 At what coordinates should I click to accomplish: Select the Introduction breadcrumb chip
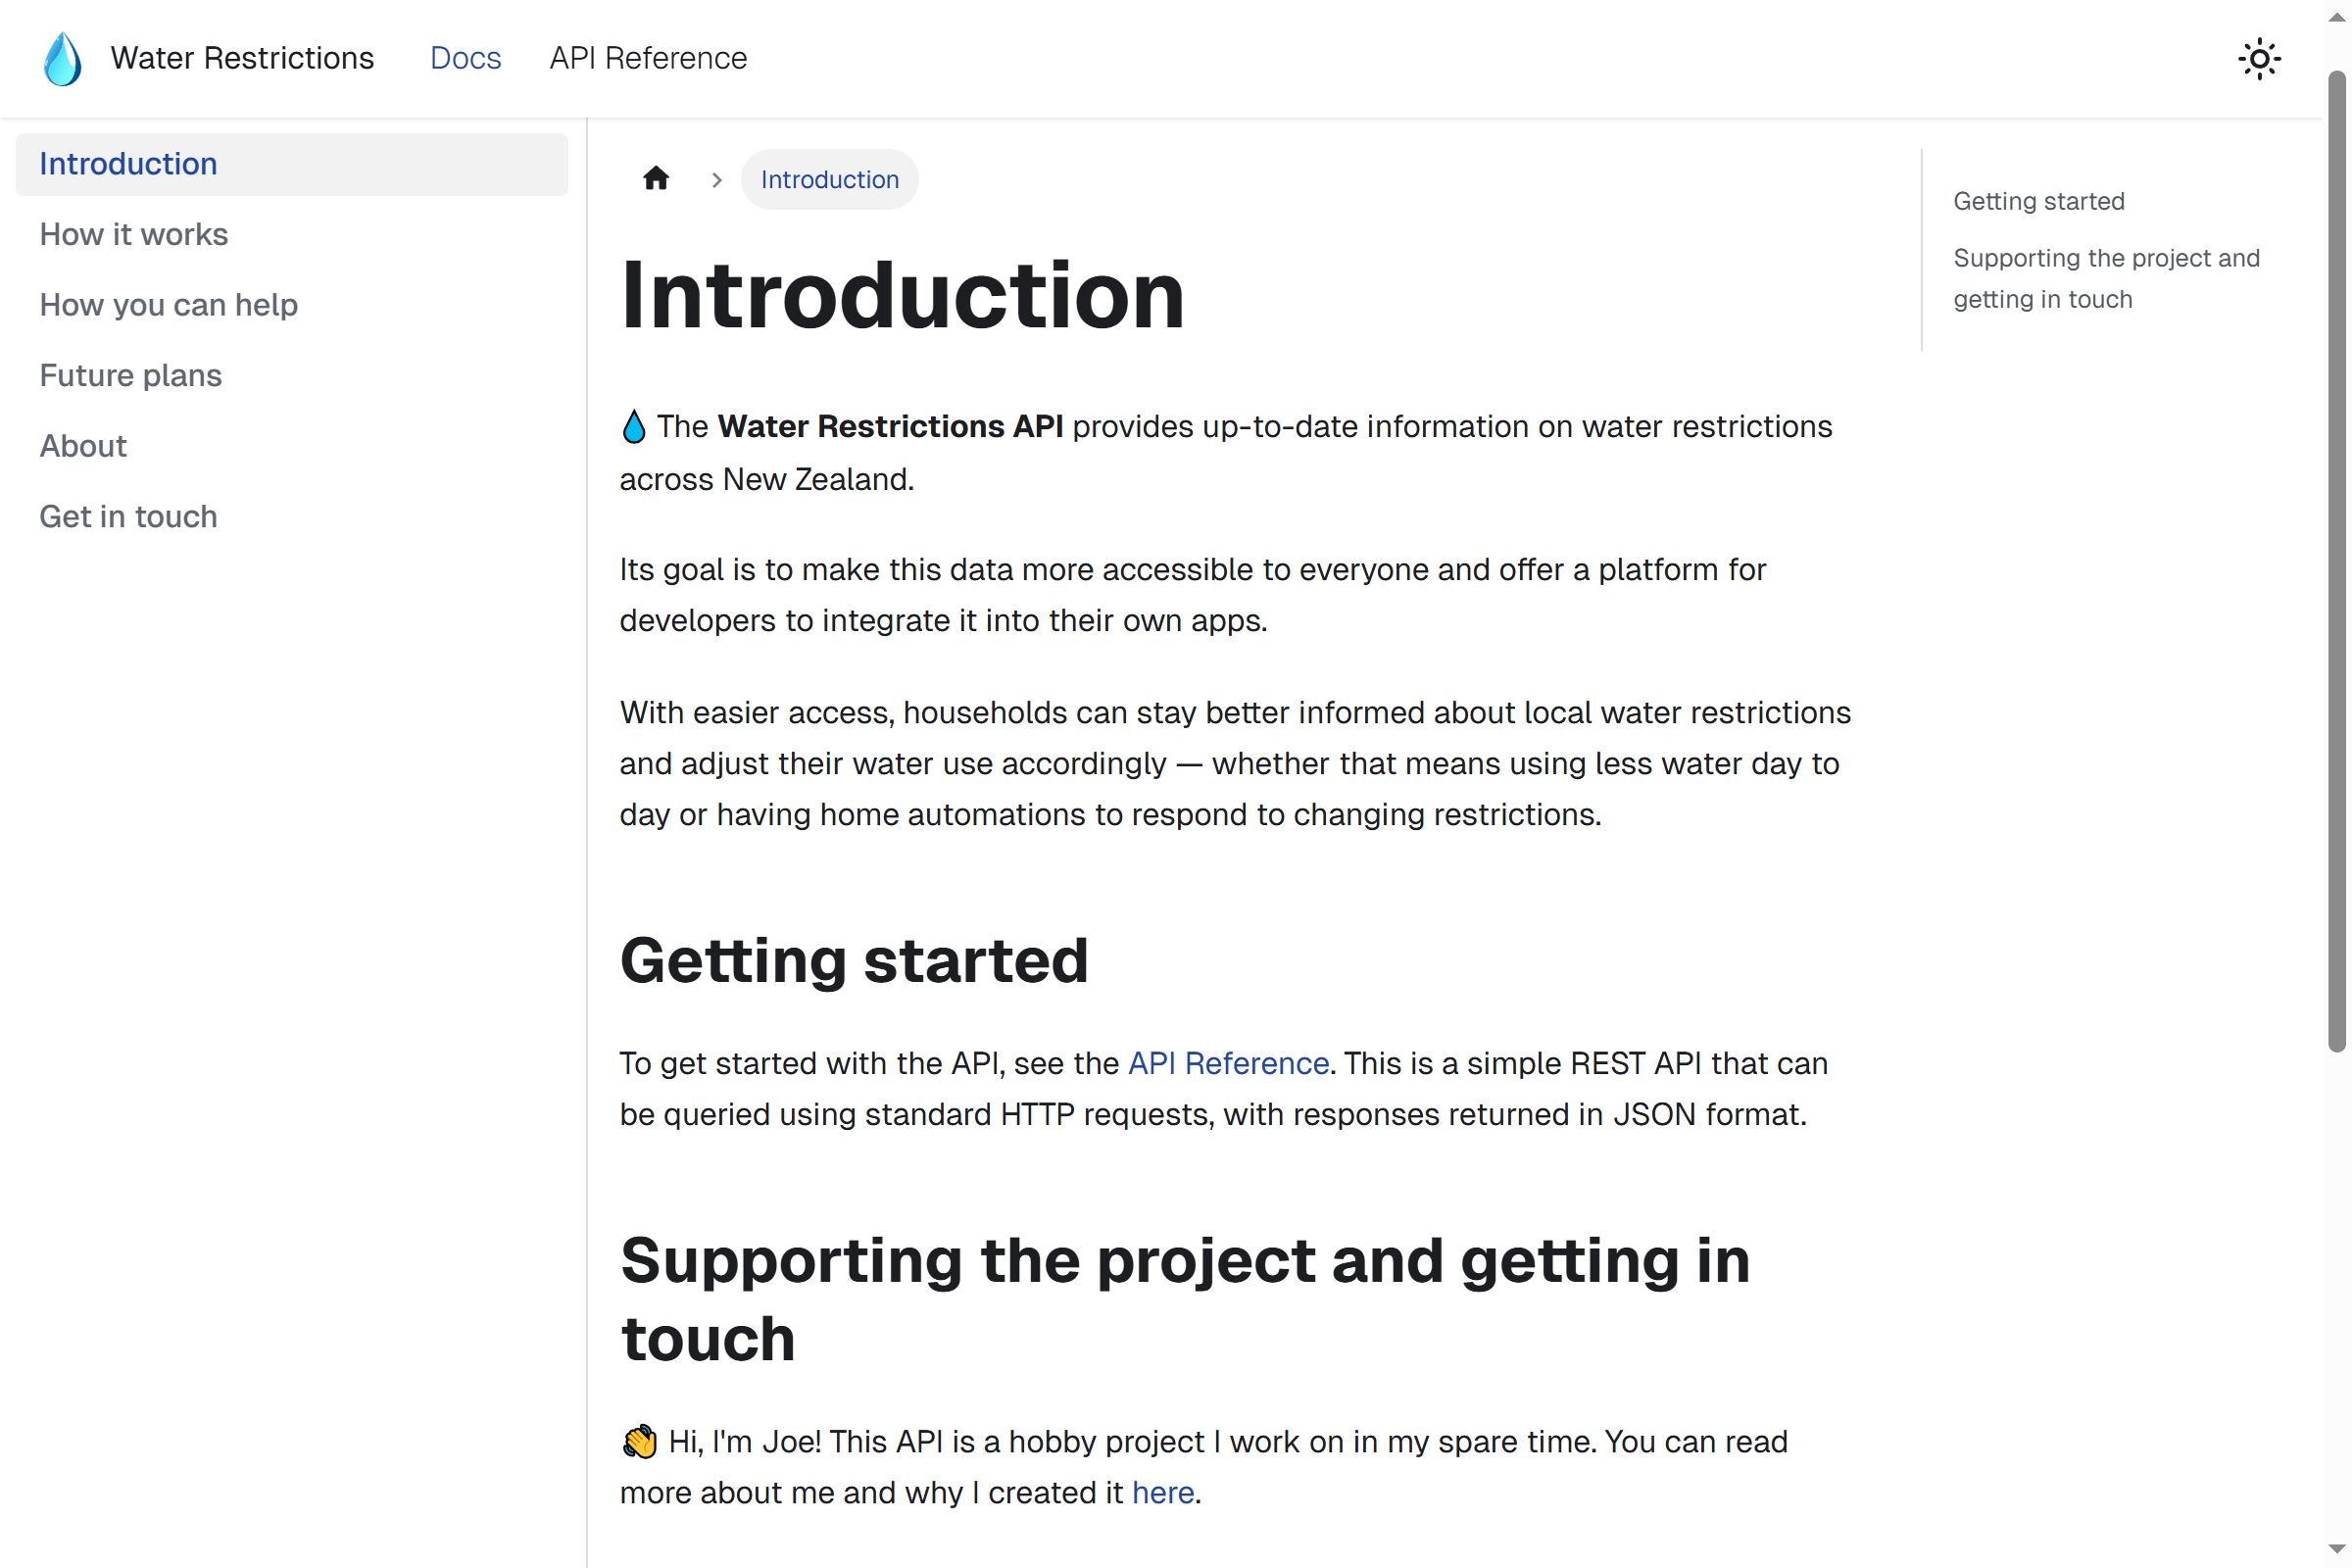[x=829, y=179]
